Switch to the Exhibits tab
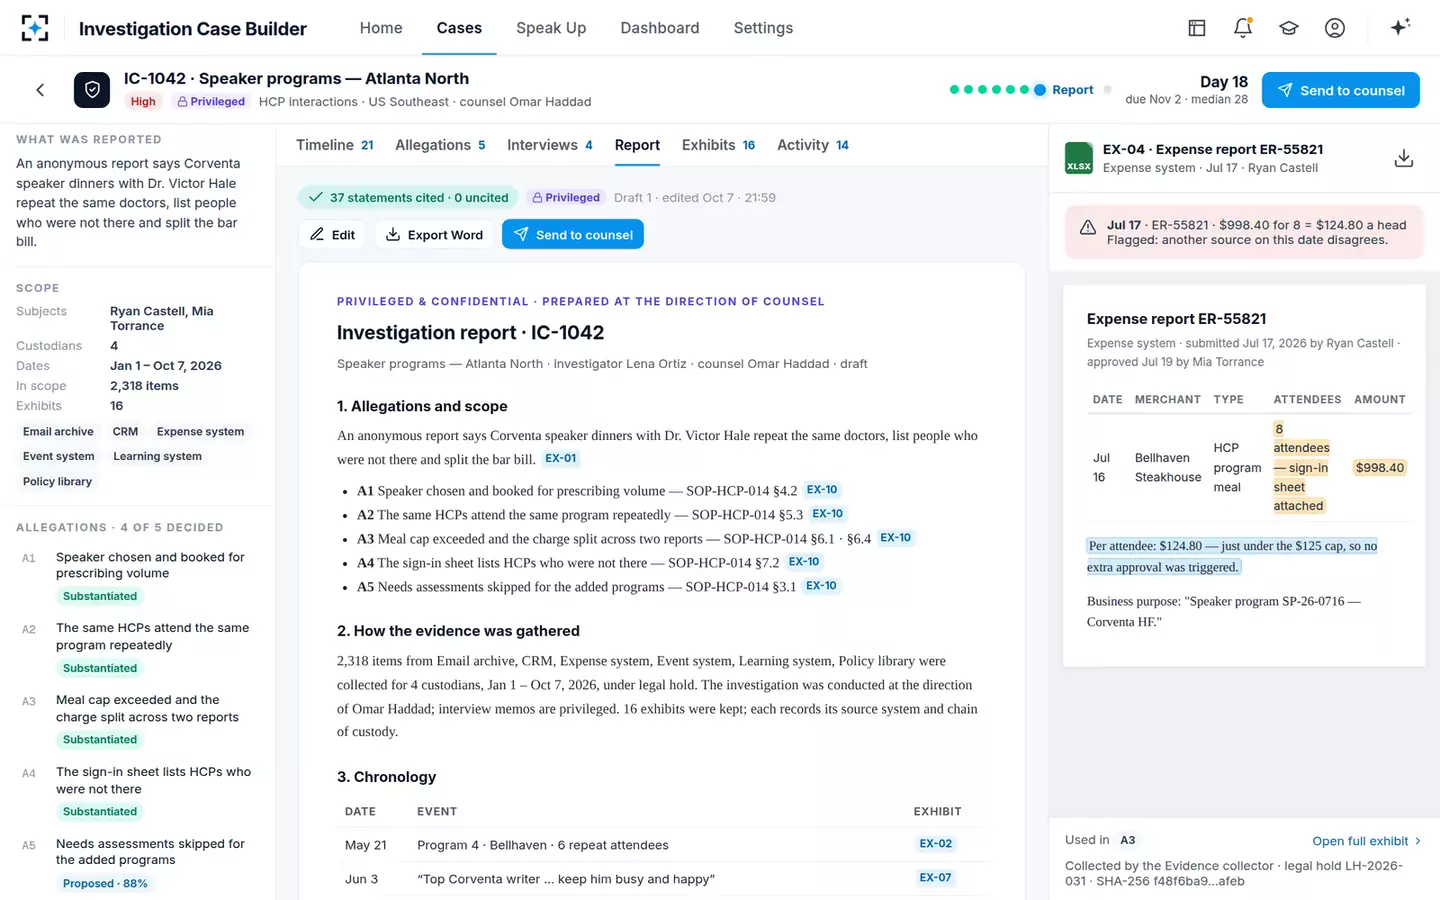The image size is (1440, 900). (718, 145)
